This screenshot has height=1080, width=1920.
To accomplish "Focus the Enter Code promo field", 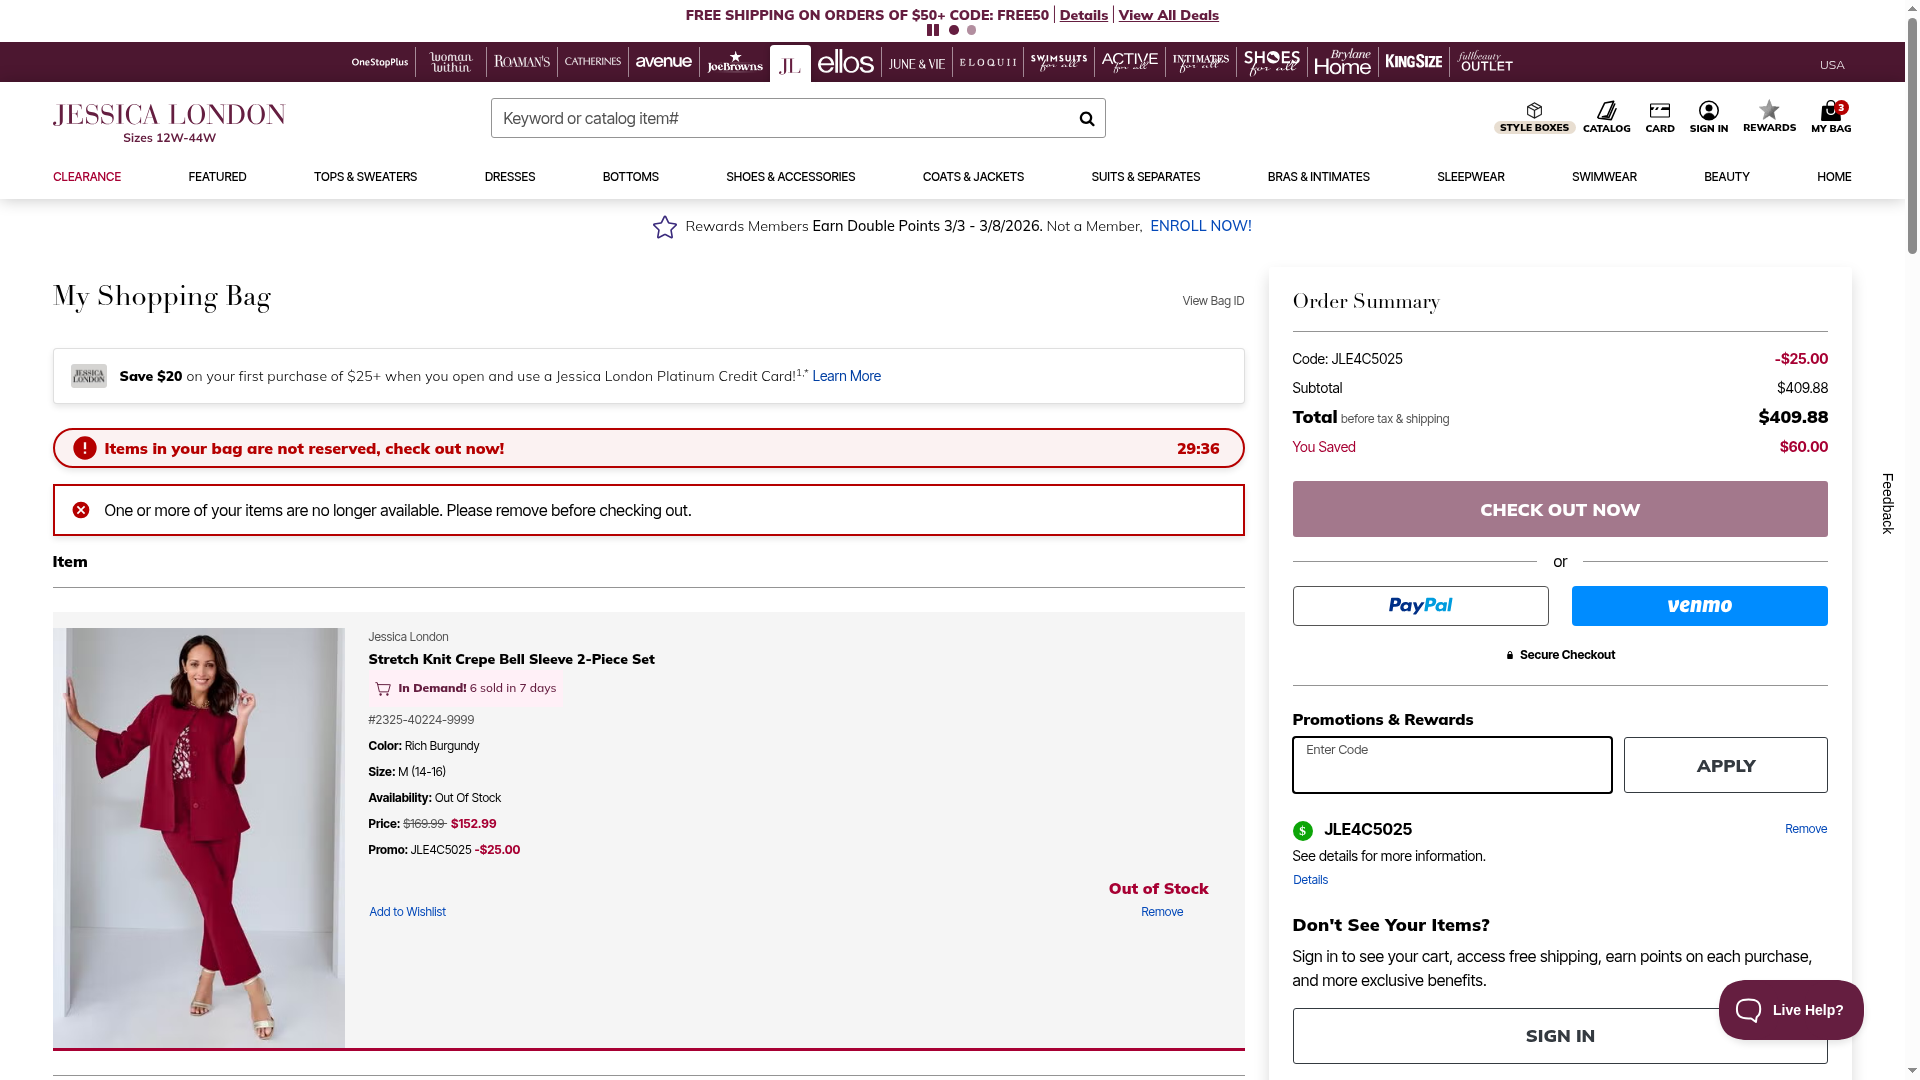I will tap(1451, 766).
